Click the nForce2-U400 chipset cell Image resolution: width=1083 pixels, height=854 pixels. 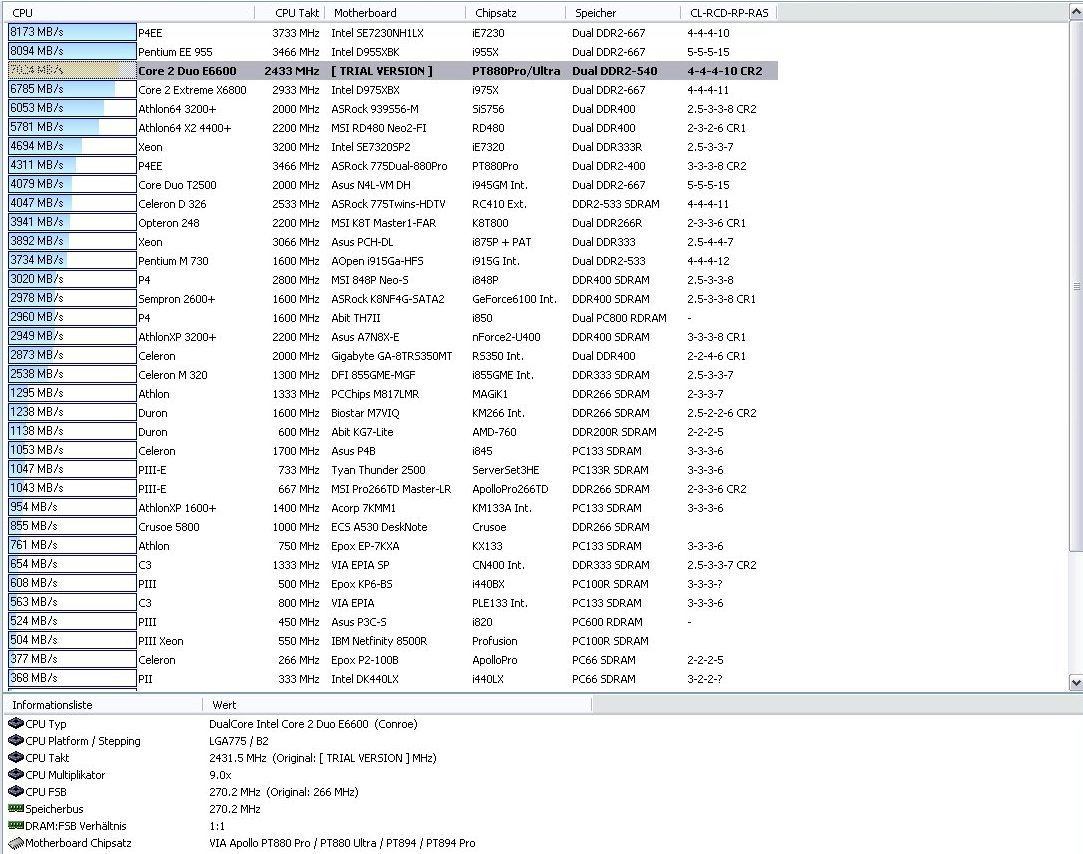(x=506, y=336)
